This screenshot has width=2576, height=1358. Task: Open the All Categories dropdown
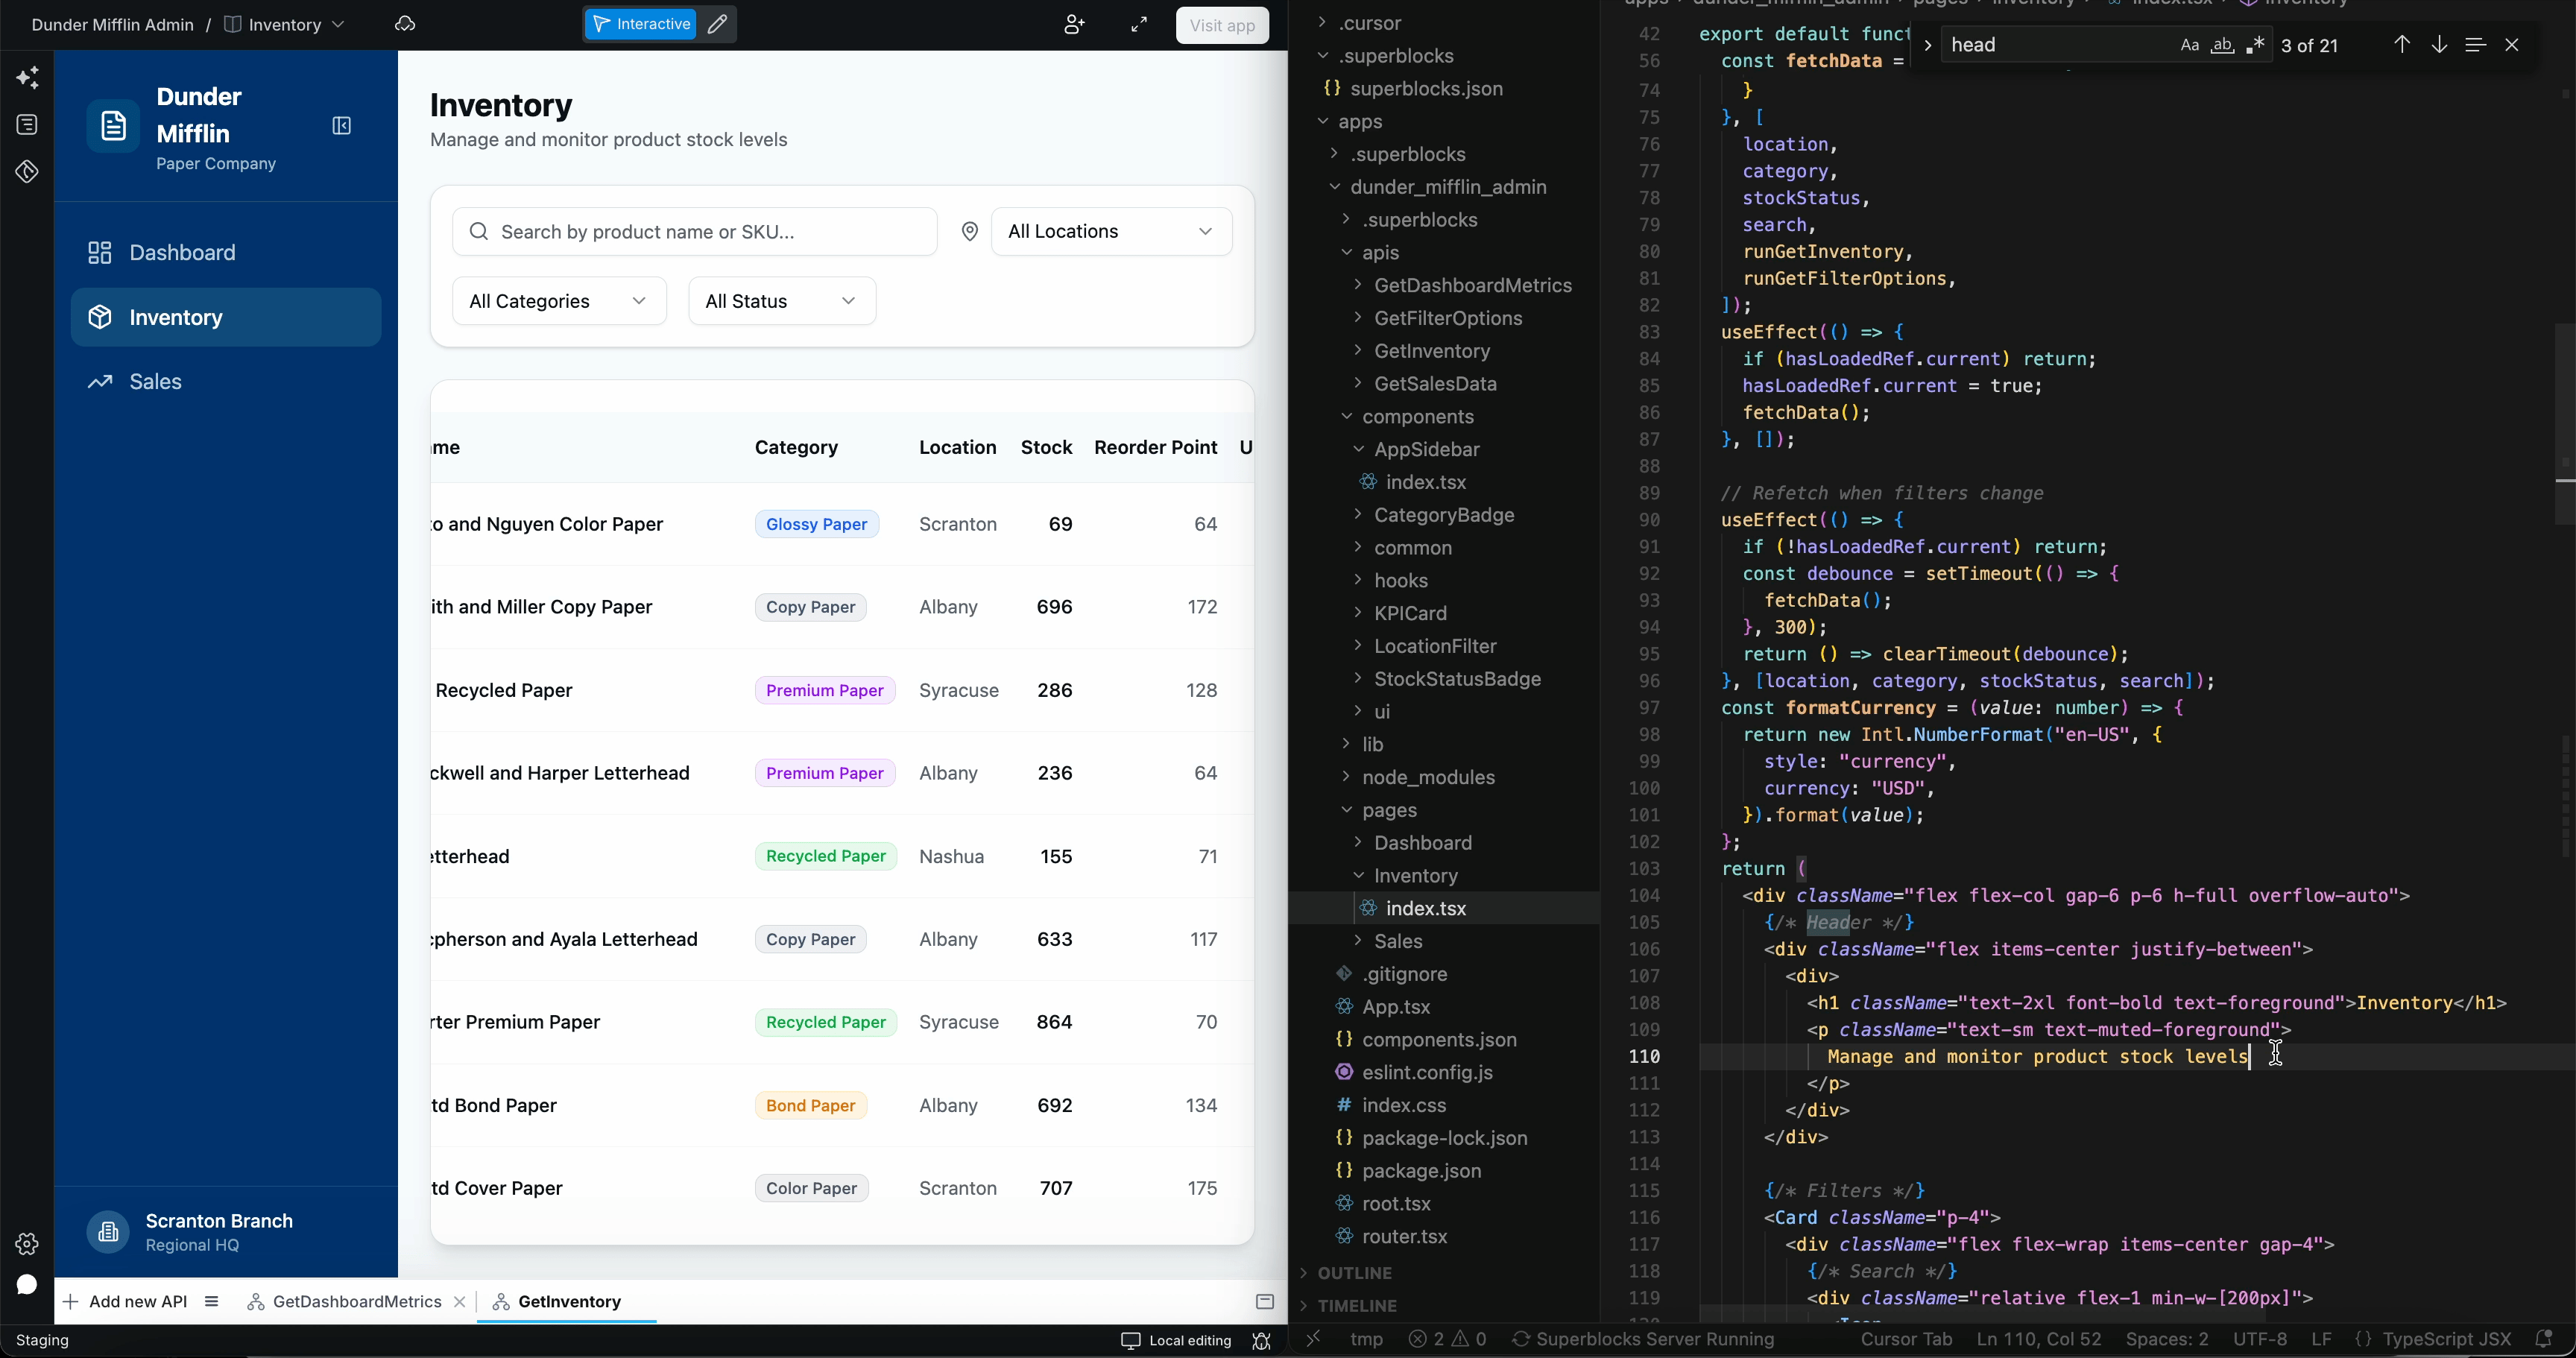tap(559, 301)
